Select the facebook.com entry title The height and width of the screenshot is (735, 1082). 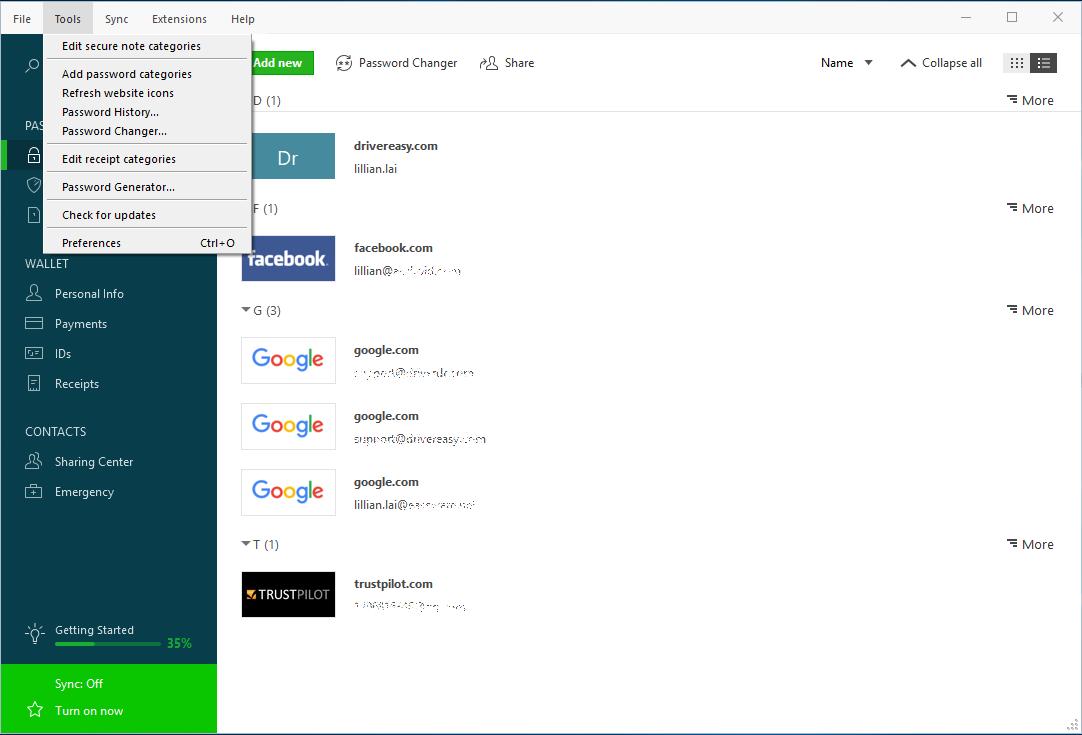pyautogui.click(x=393, y=248)
